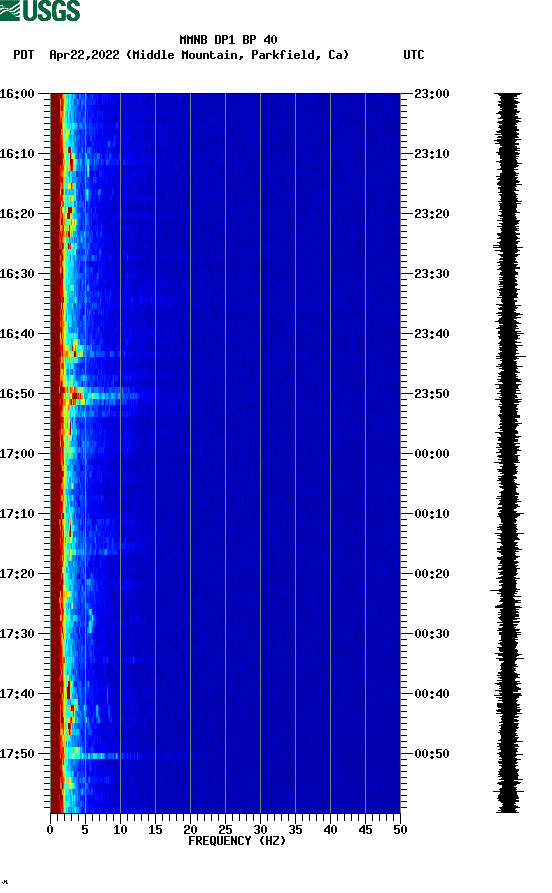This screenshot has width=552, height=893.
Task: Click the '23:40' UTC time label
Action: (432, 334)
